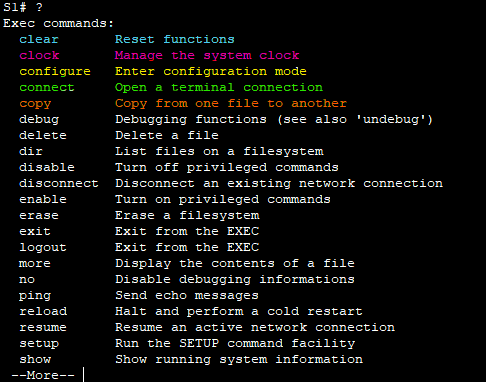This screenshot has width=486, height=382.
Task: Click the 'setup' command name
Action: [39, 344]
